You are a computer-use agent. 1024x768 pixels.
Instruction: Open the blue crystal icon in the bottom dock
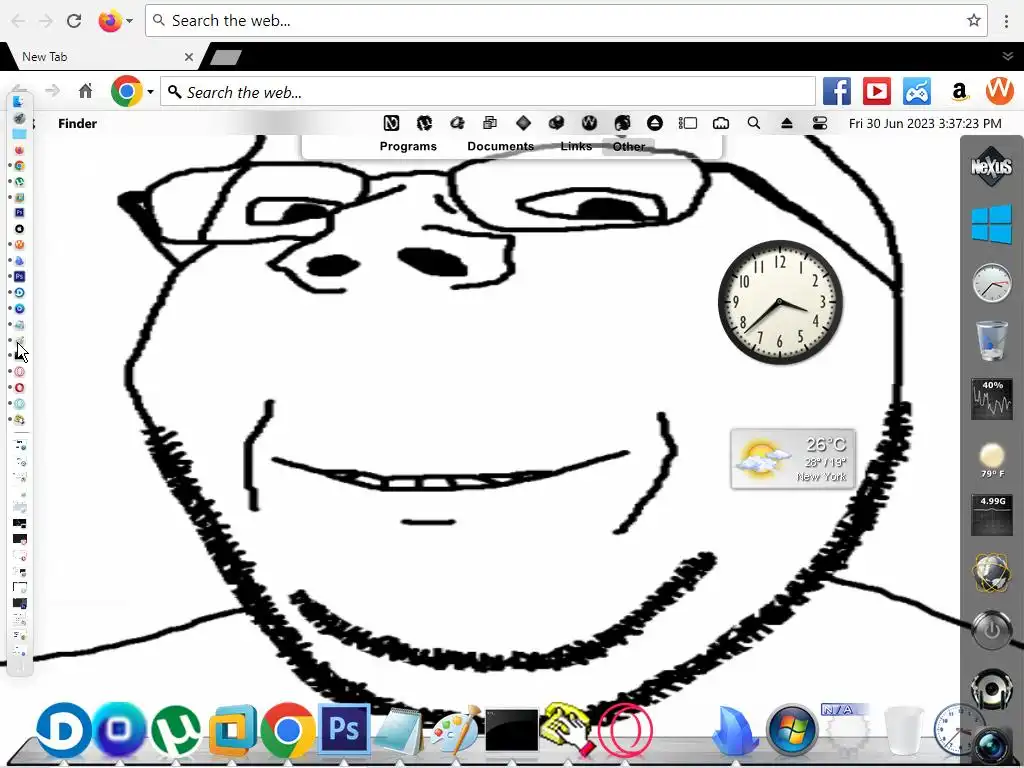click(x=735, y=731)
